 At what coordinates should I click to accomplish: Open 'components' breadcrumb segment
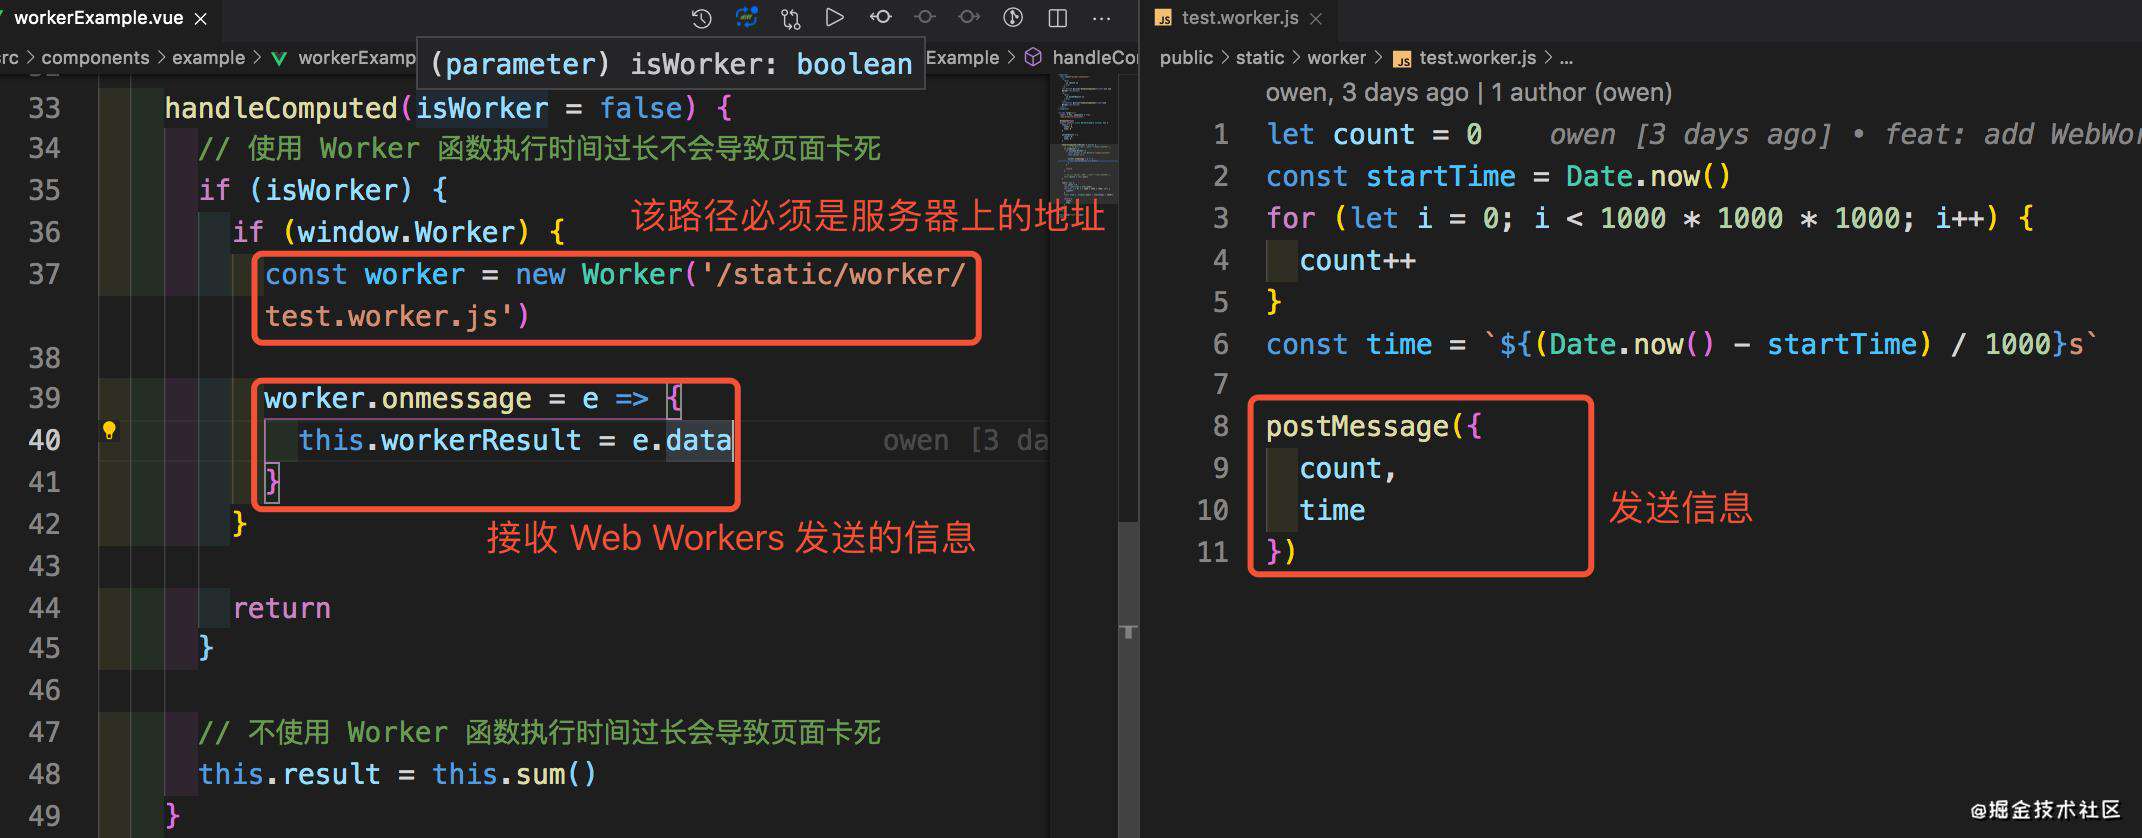click(x=95, y=58)
